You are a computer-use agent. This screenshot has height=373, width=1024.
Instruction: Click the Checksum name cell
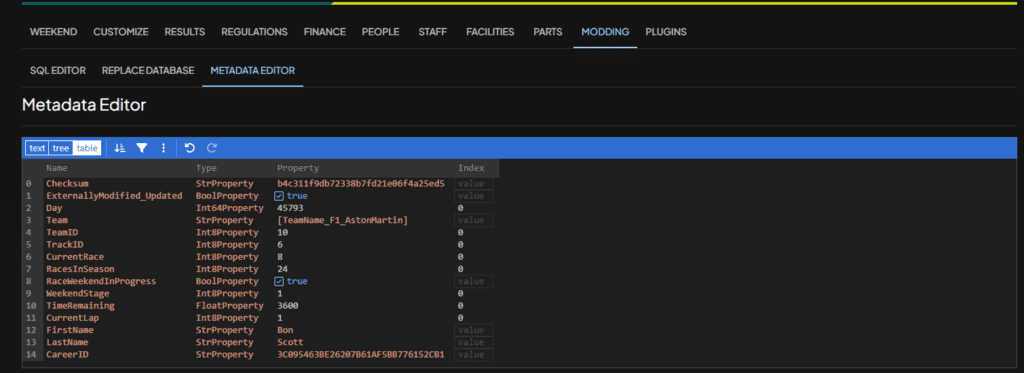click(x=67, y=184)
